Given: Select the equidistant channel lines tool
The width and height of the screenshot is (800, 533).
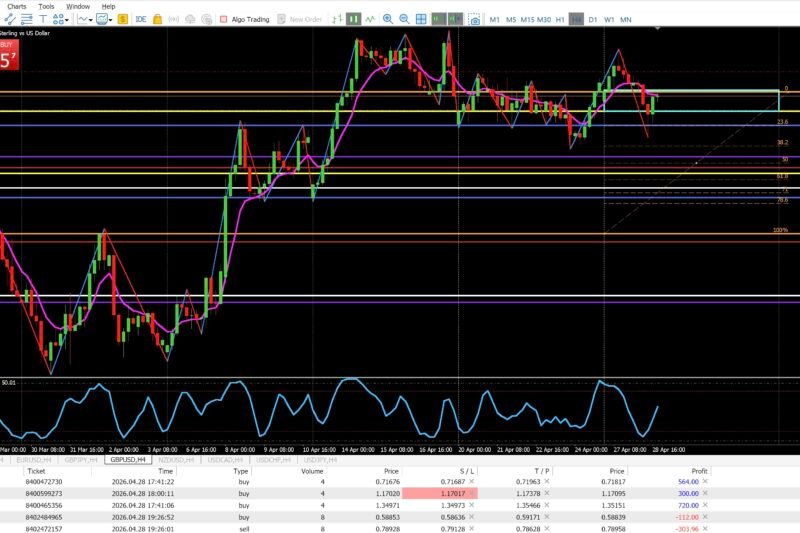Looking at the screenshot, I should click(27, 19).
